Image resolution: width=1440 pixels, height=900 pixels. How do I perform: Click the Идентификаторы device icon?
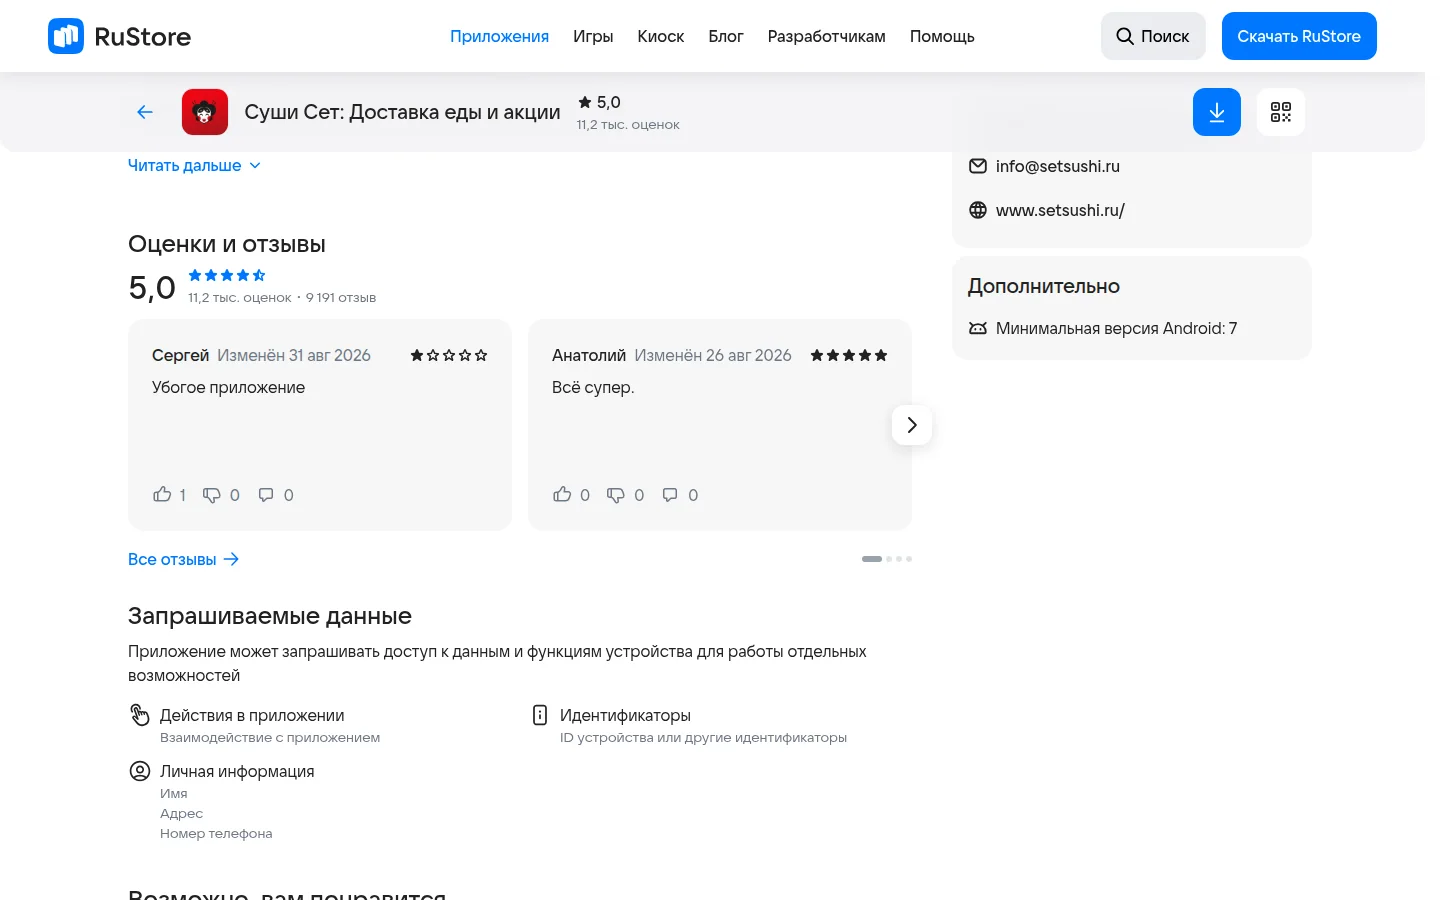coord(540,715)
